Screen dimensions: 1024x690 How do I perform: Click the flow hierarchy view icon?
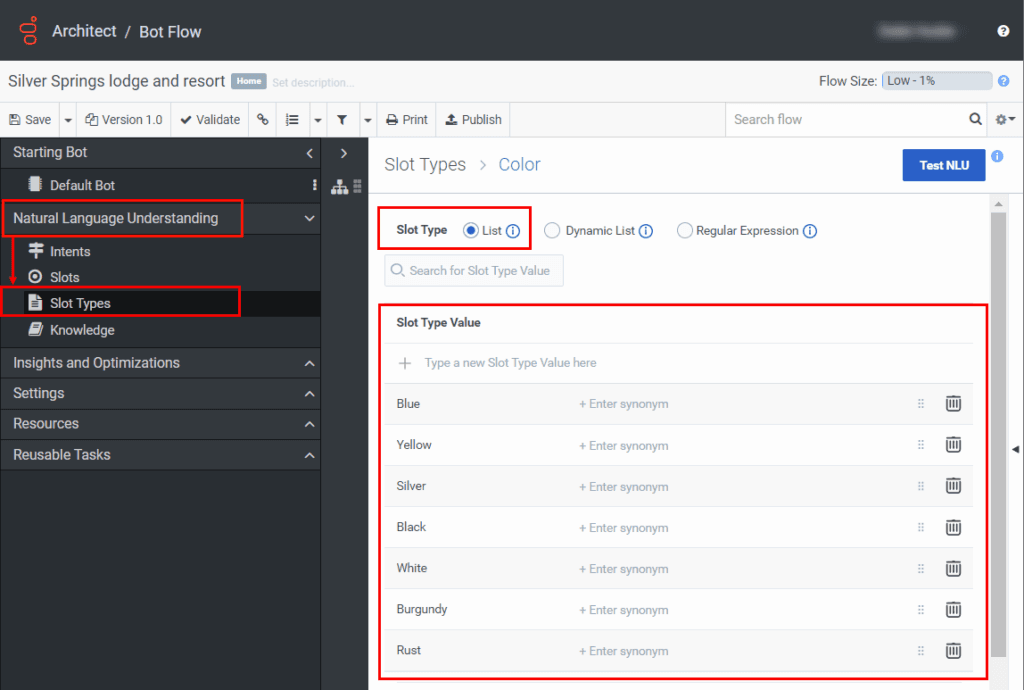point(339,186)
